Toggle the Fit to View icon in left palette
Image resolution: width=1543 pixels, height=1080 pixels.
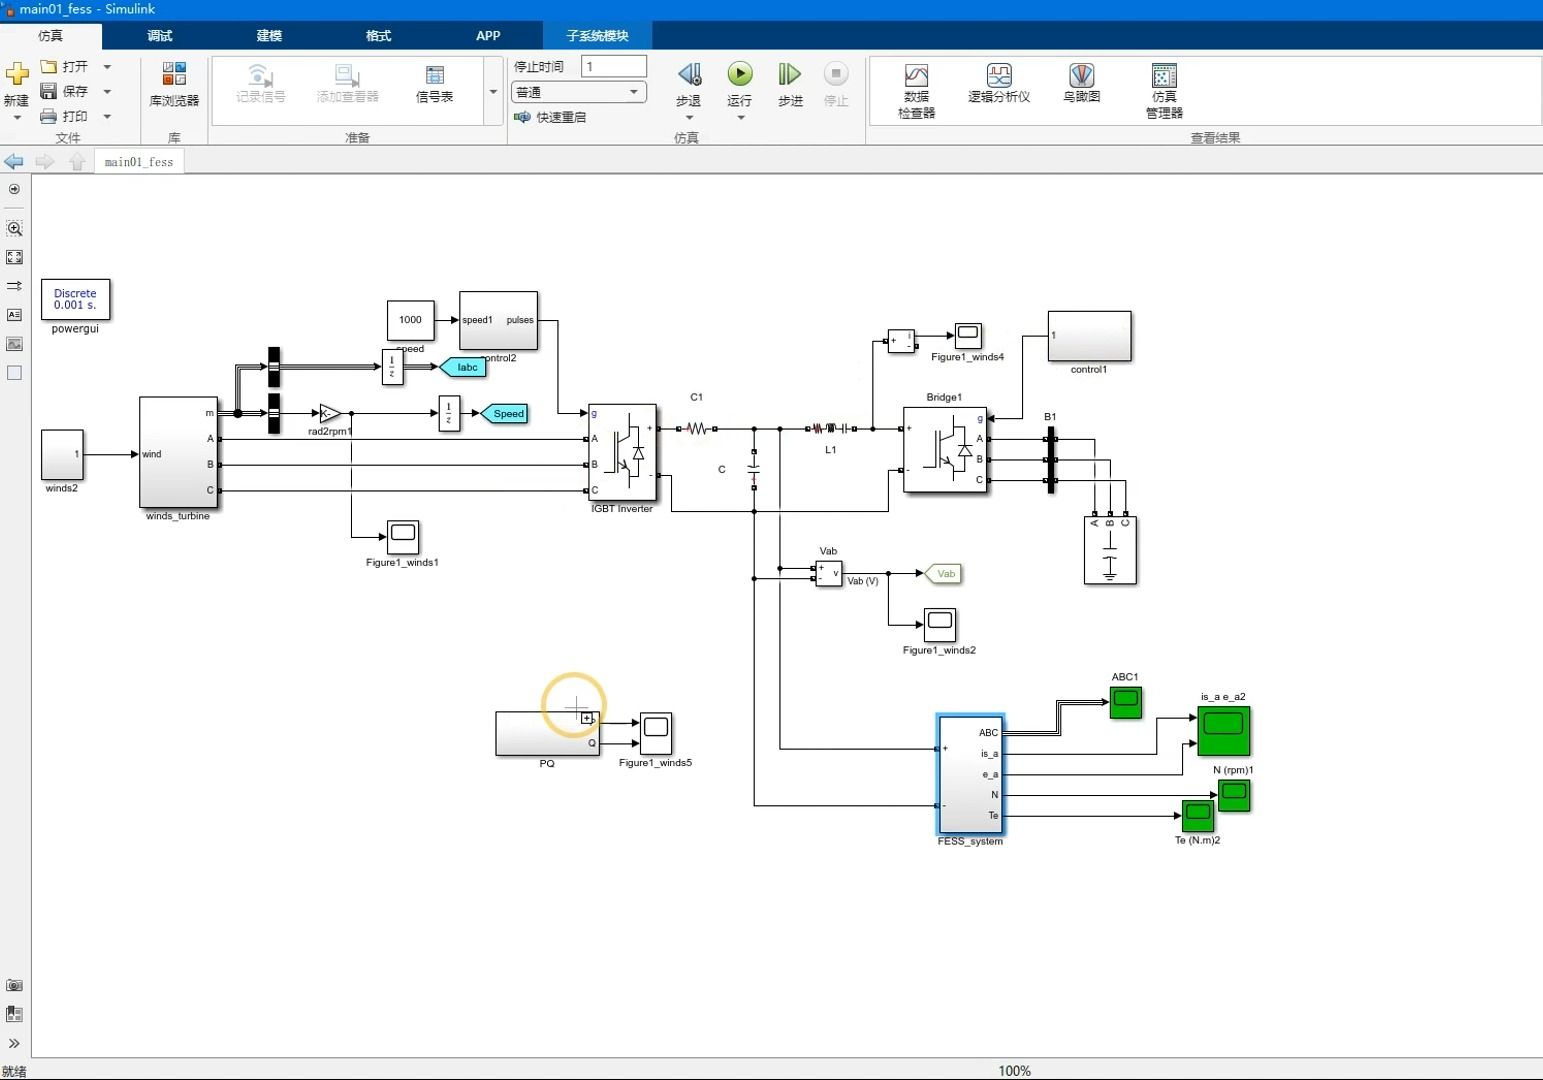click(x=14, y=257)
